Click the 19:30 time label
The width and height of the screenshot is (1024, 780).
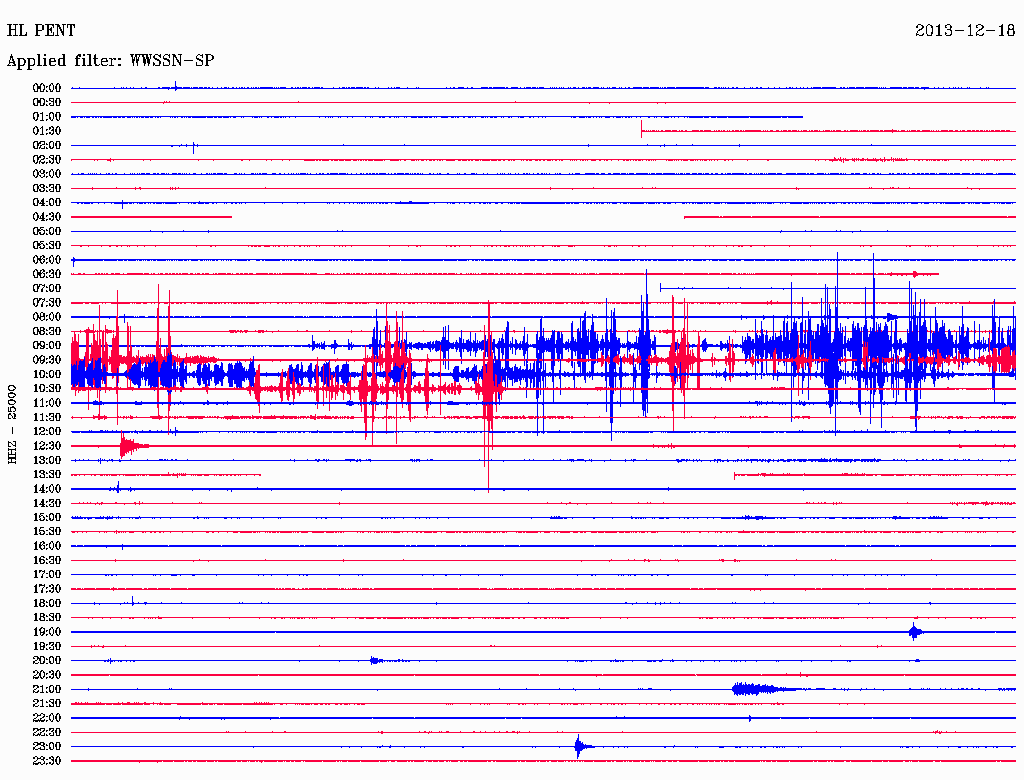pos(47,647)
